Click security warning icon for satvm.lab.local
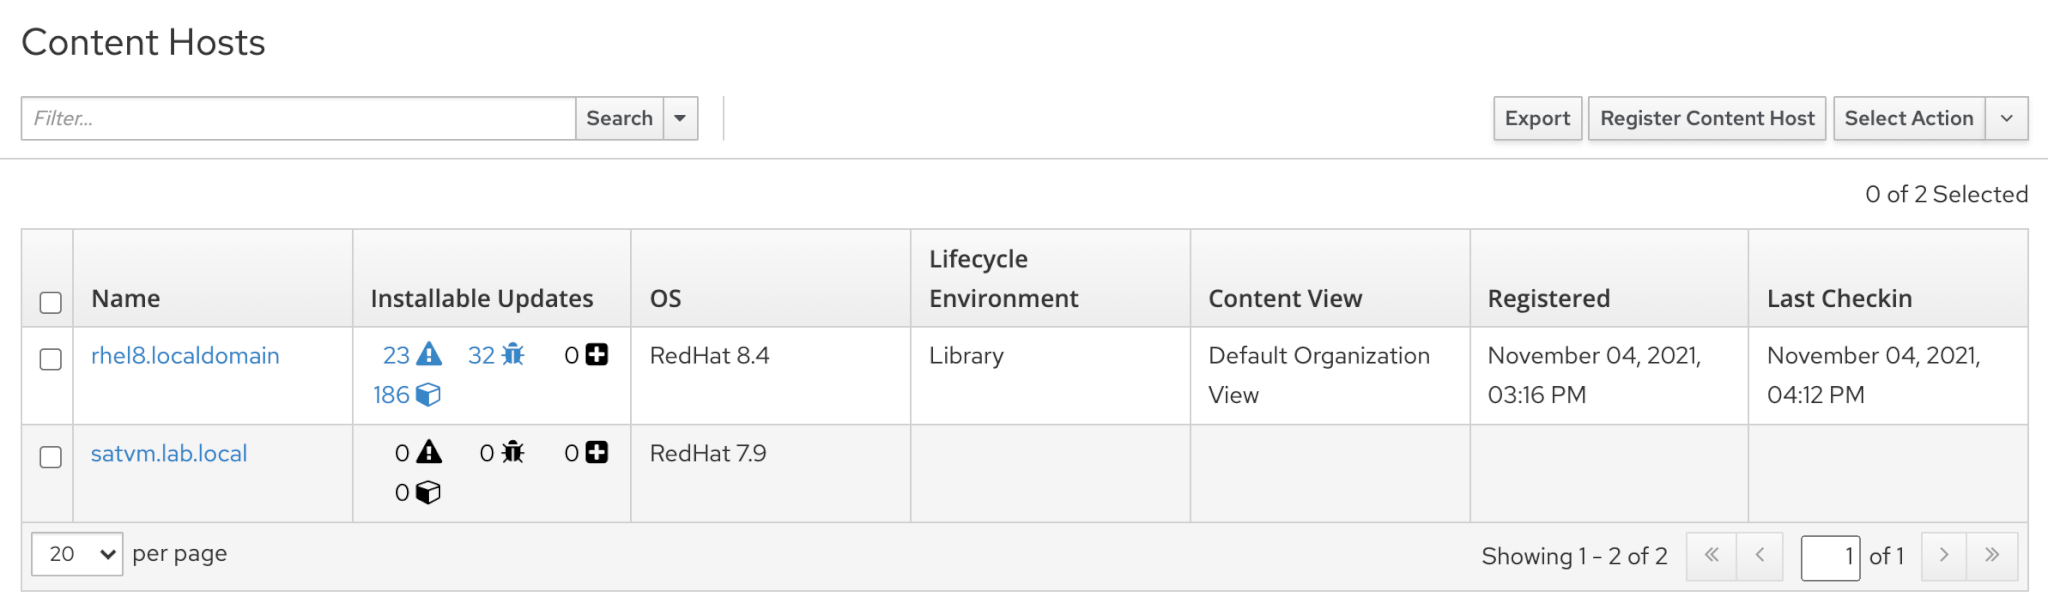 tap(429, 453)
